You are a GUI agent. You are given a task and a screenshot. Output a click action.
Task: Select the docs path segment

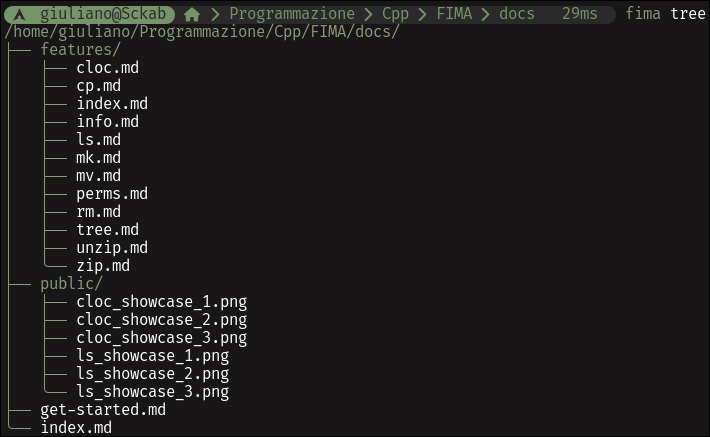click(x=517, y=14)
